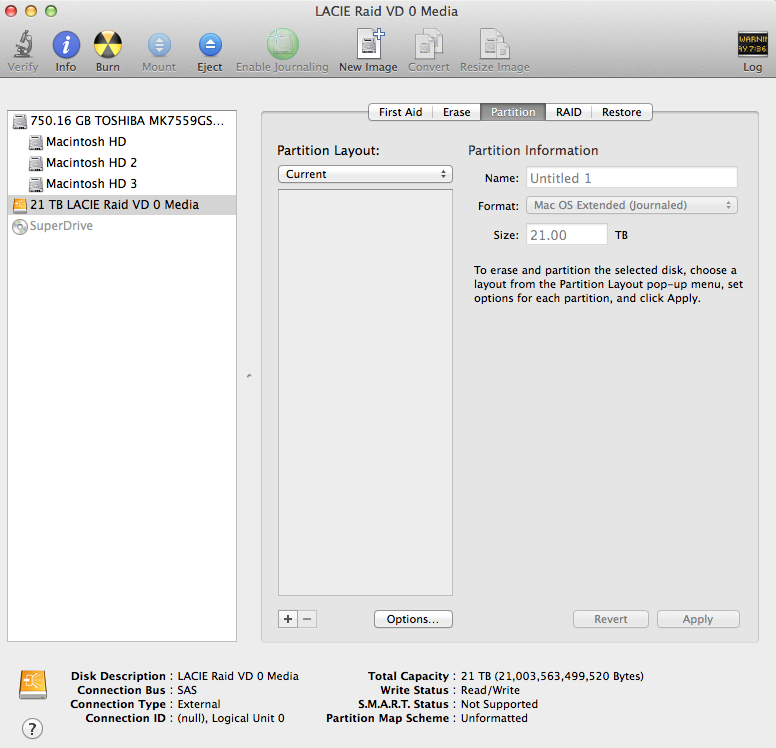776x748 pixels.
Task: Switch to the Erase tab
Action: click(456, 112)
